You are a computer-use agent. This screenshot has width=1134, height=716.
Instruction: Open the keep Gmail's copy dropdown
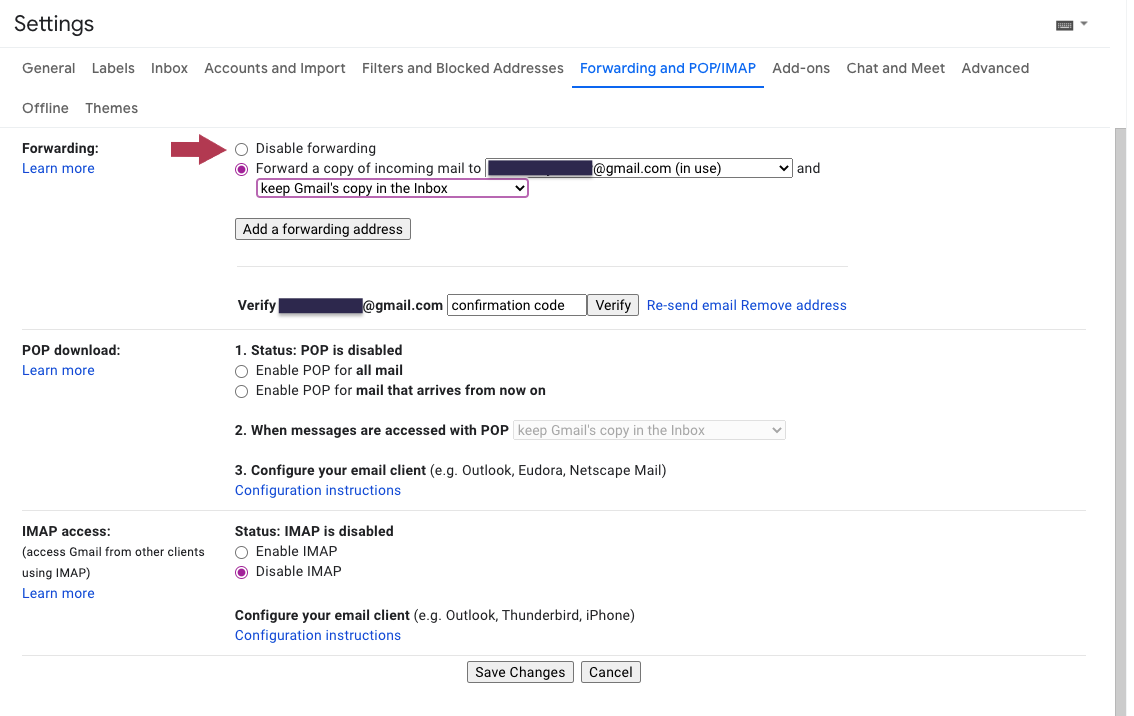coord(391,188)
